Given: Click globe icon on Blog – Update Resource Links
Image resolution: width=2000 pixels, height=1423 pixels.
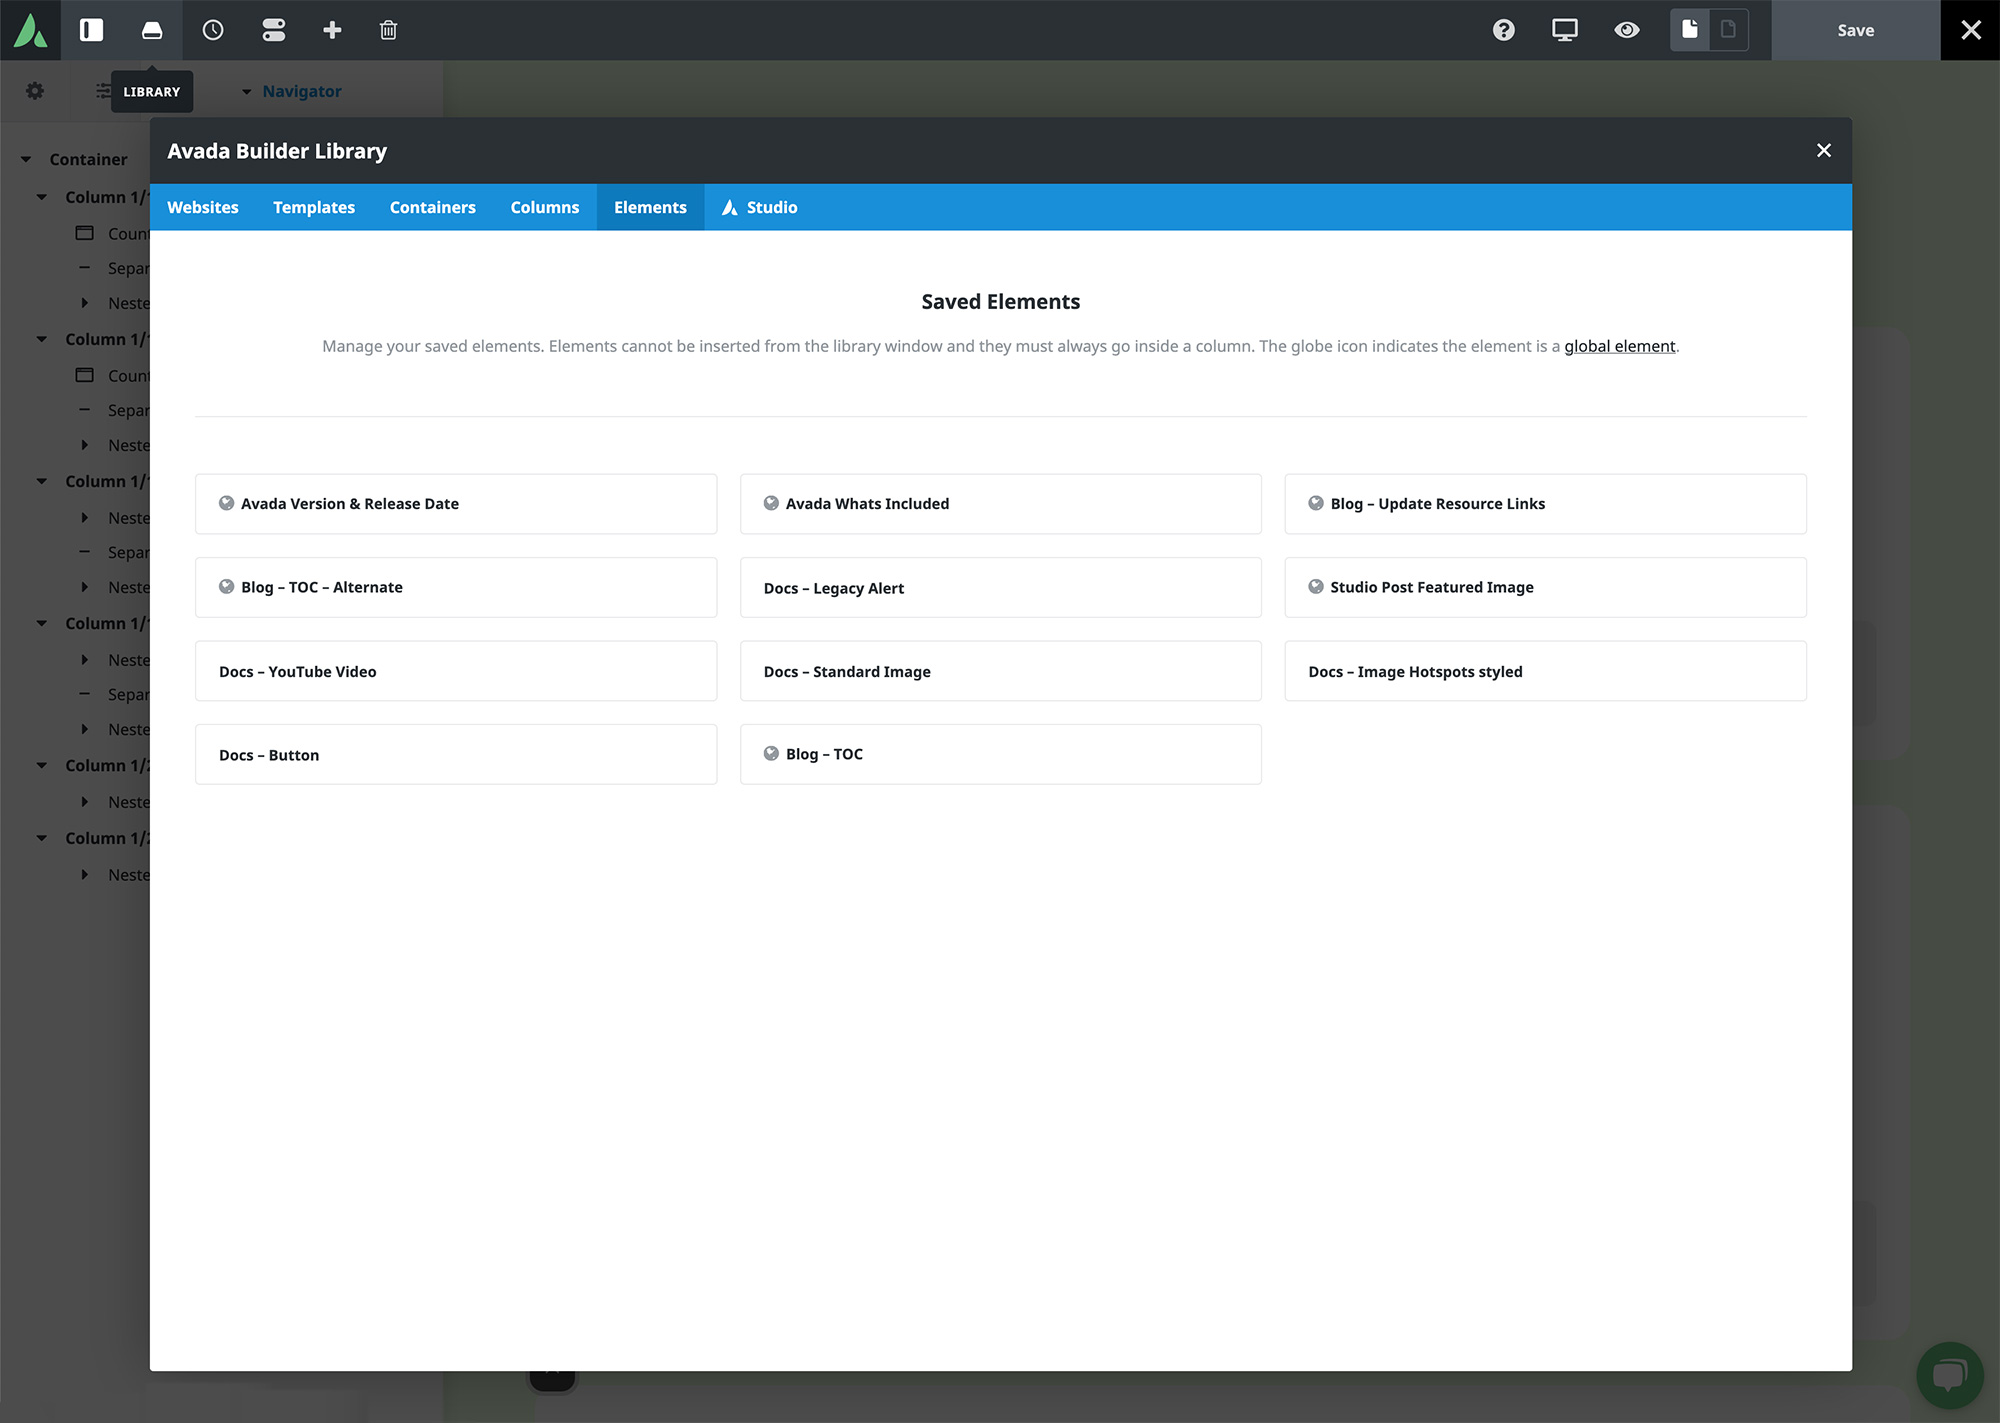Looking at the screenshot, I should [x=1316, y=503].
